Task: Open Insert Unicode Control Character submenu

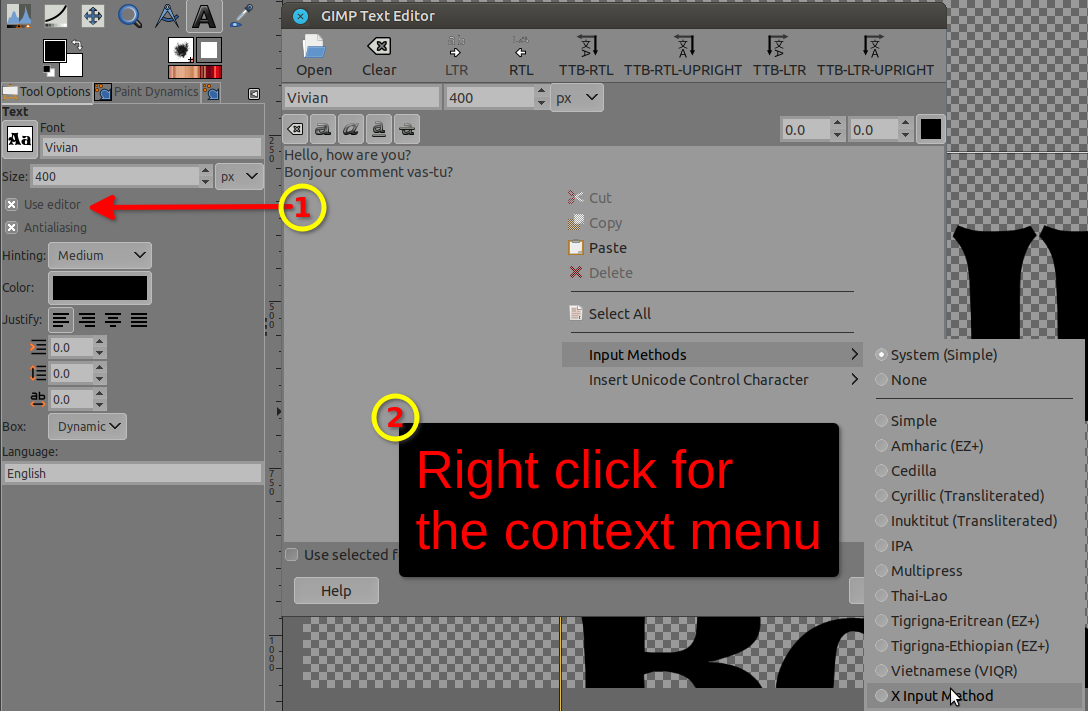Action: click(712, 379)
